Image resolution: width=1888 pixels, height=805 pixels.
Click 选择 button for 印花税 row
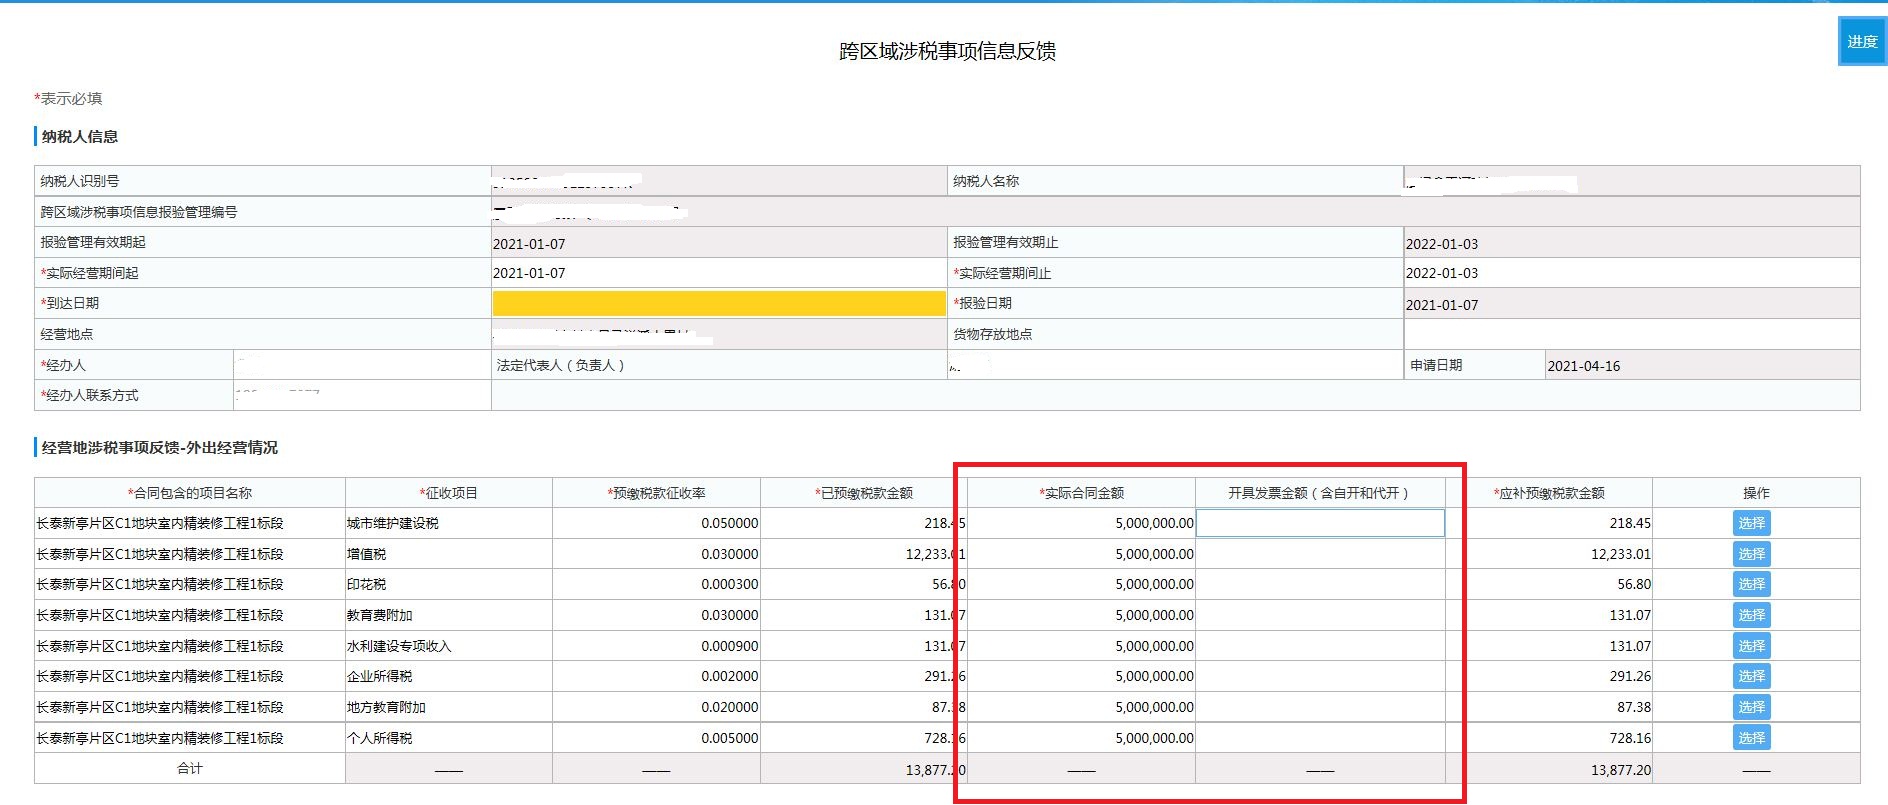[x=1751, y=584]
